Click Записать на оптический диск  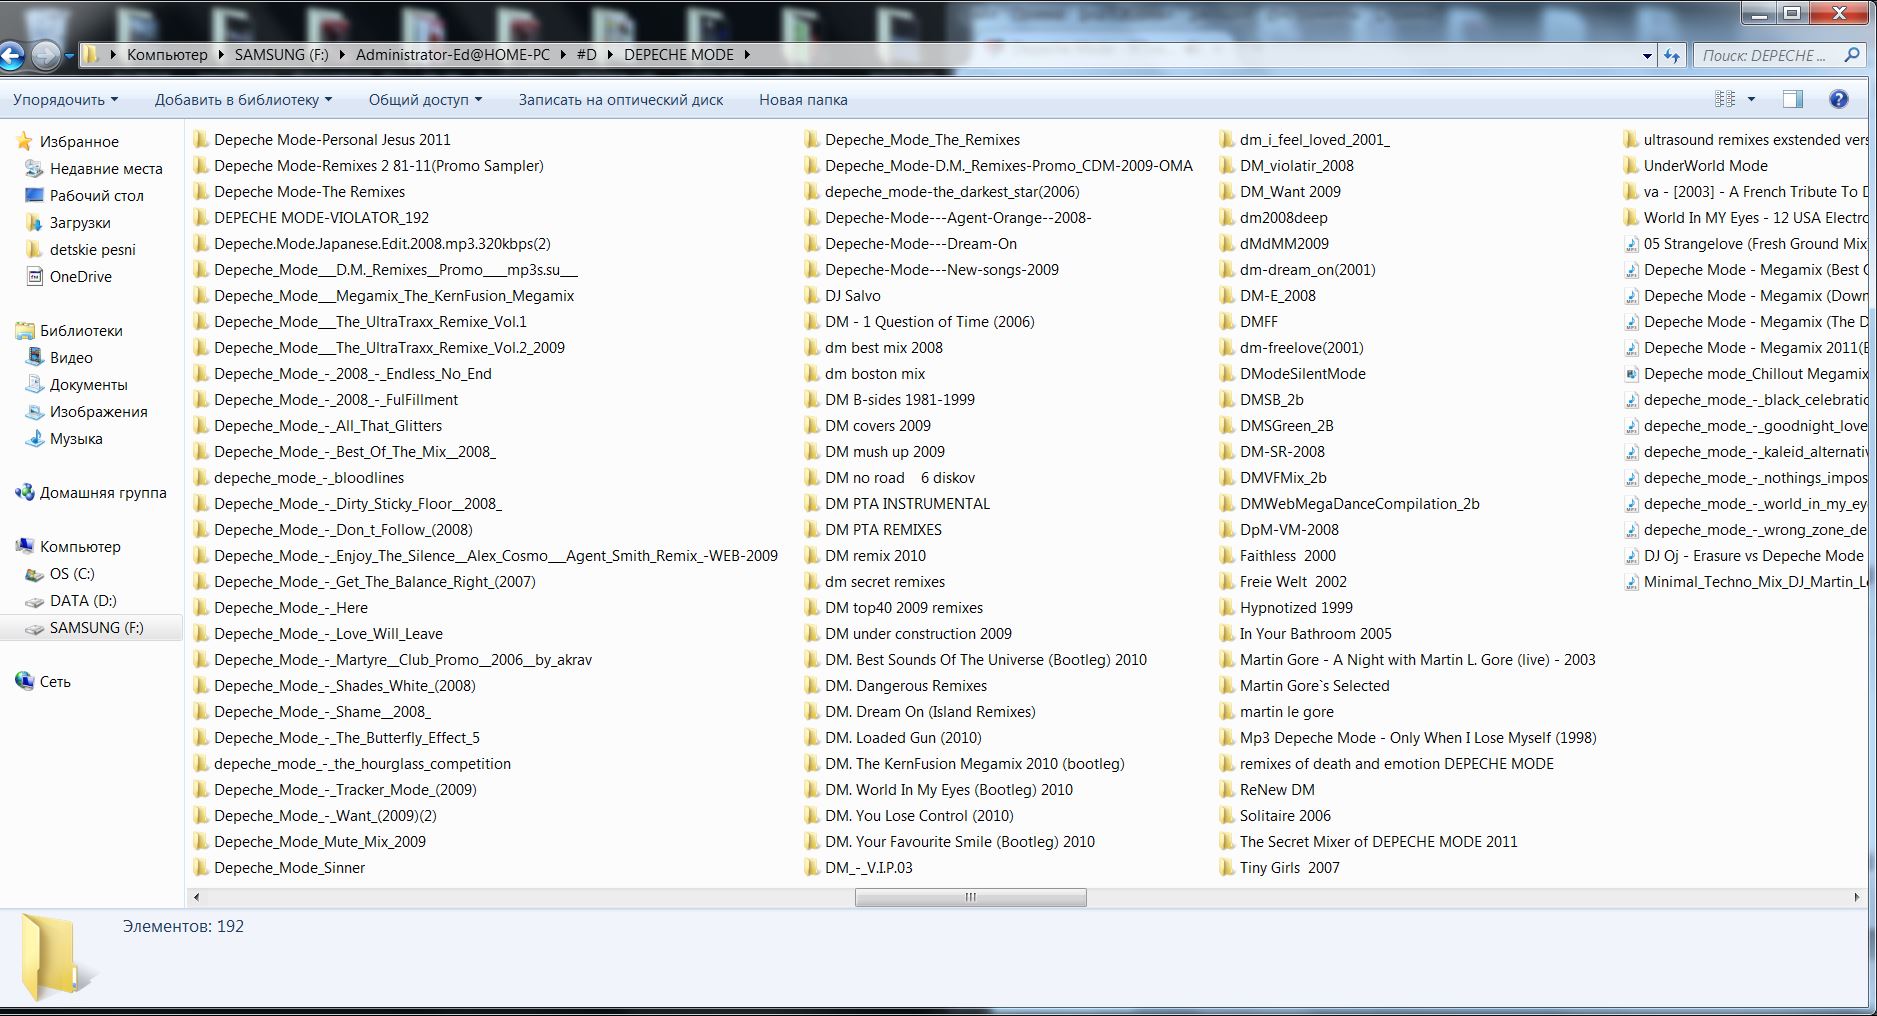coord(621,100)
